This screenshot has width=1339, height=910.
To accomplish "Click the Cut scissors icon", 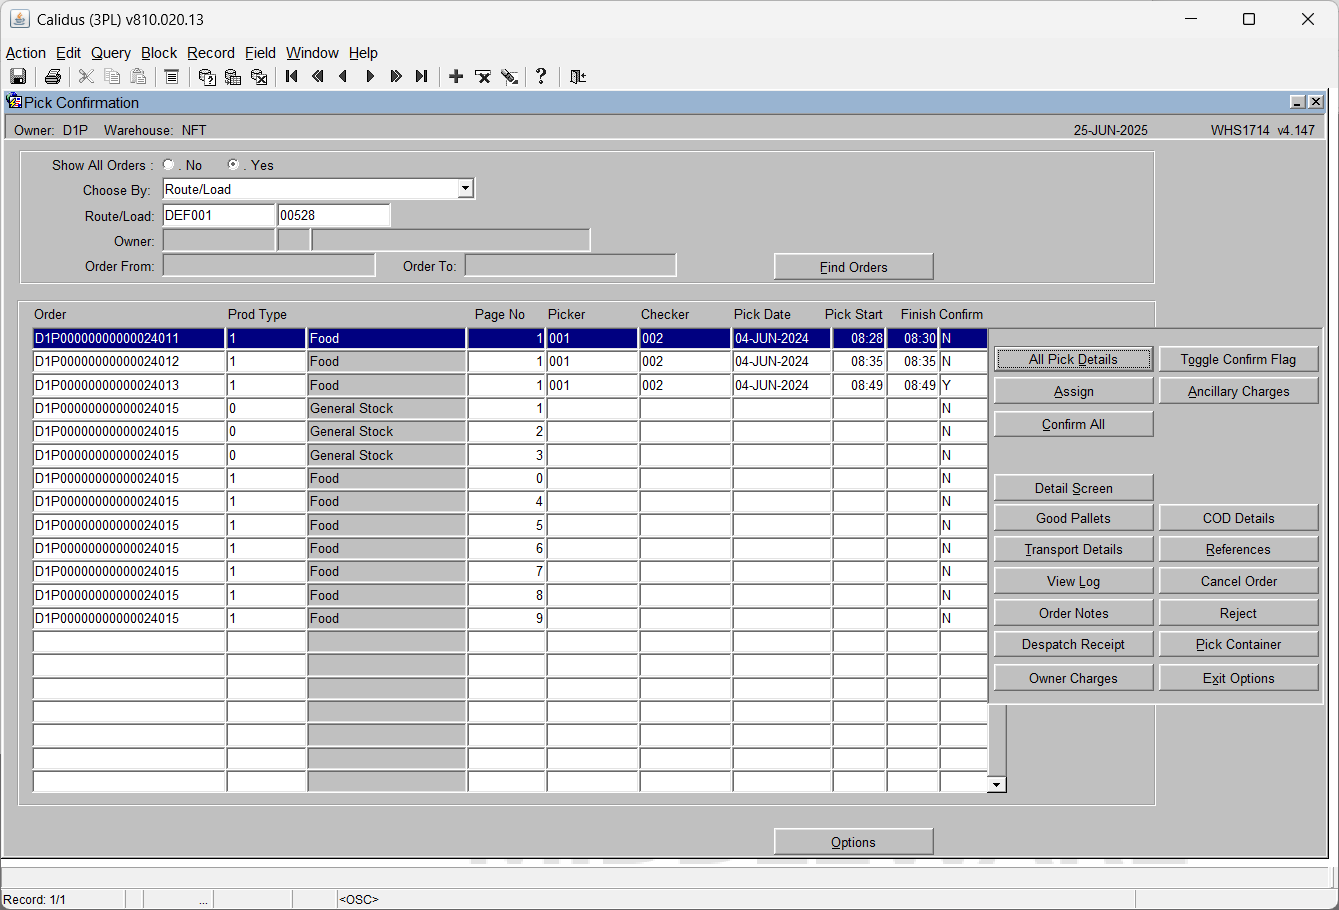I will coord(86,76).
